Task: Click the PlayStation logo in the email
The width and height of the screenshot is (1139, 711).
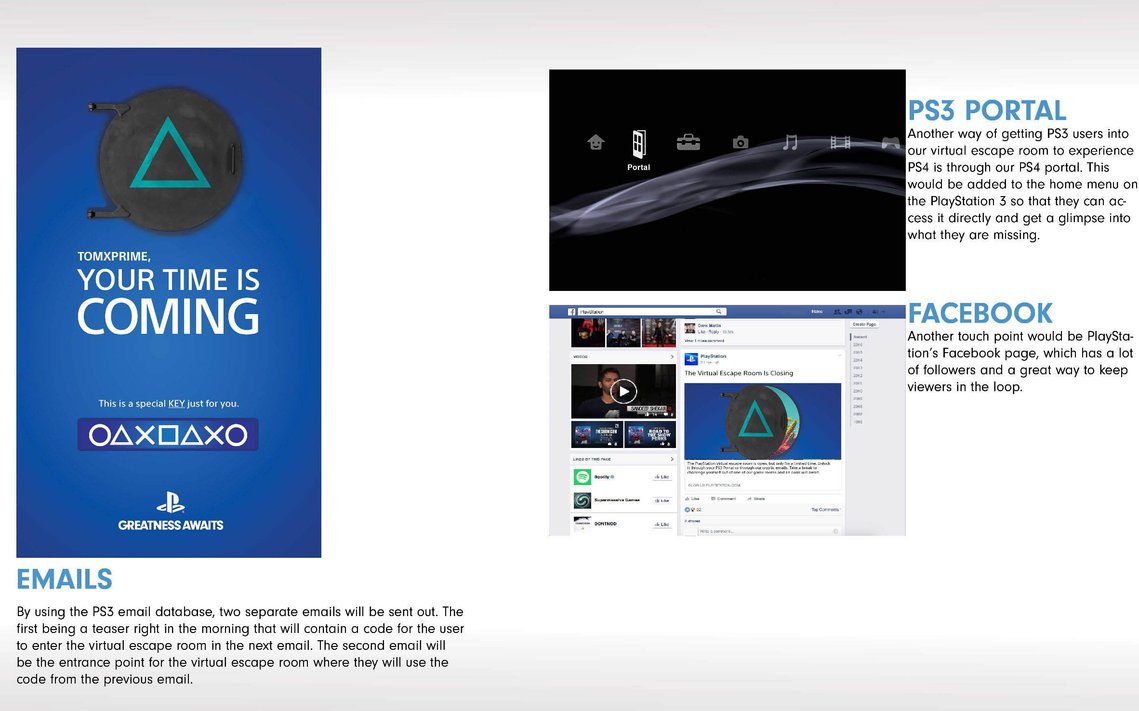Action: pyautogui.click(x=170, y=503)
